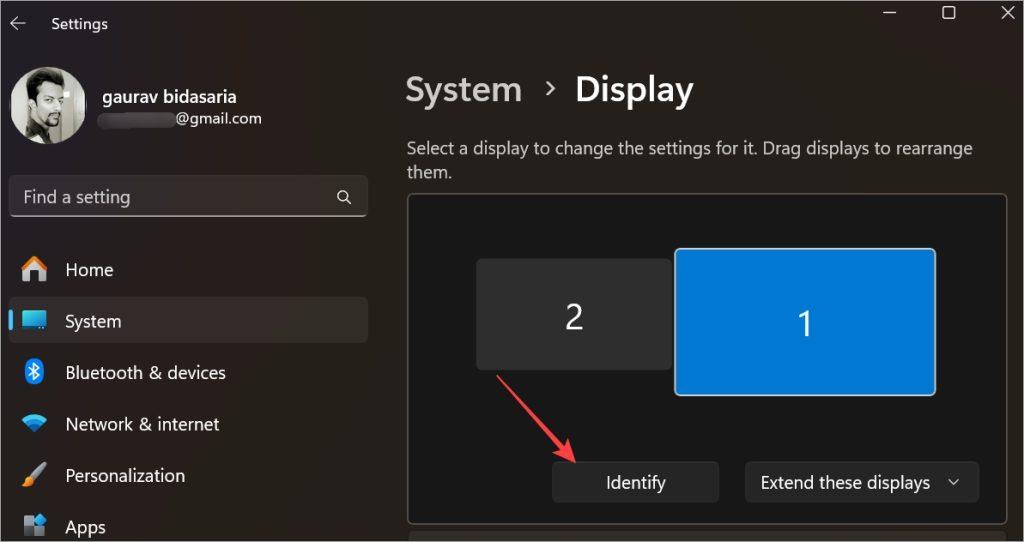Open Bluetooth & devices settings
Image resolution: width=1024 pixels, height=542 pixels.
pyautogui.click(x=188, y=372)
